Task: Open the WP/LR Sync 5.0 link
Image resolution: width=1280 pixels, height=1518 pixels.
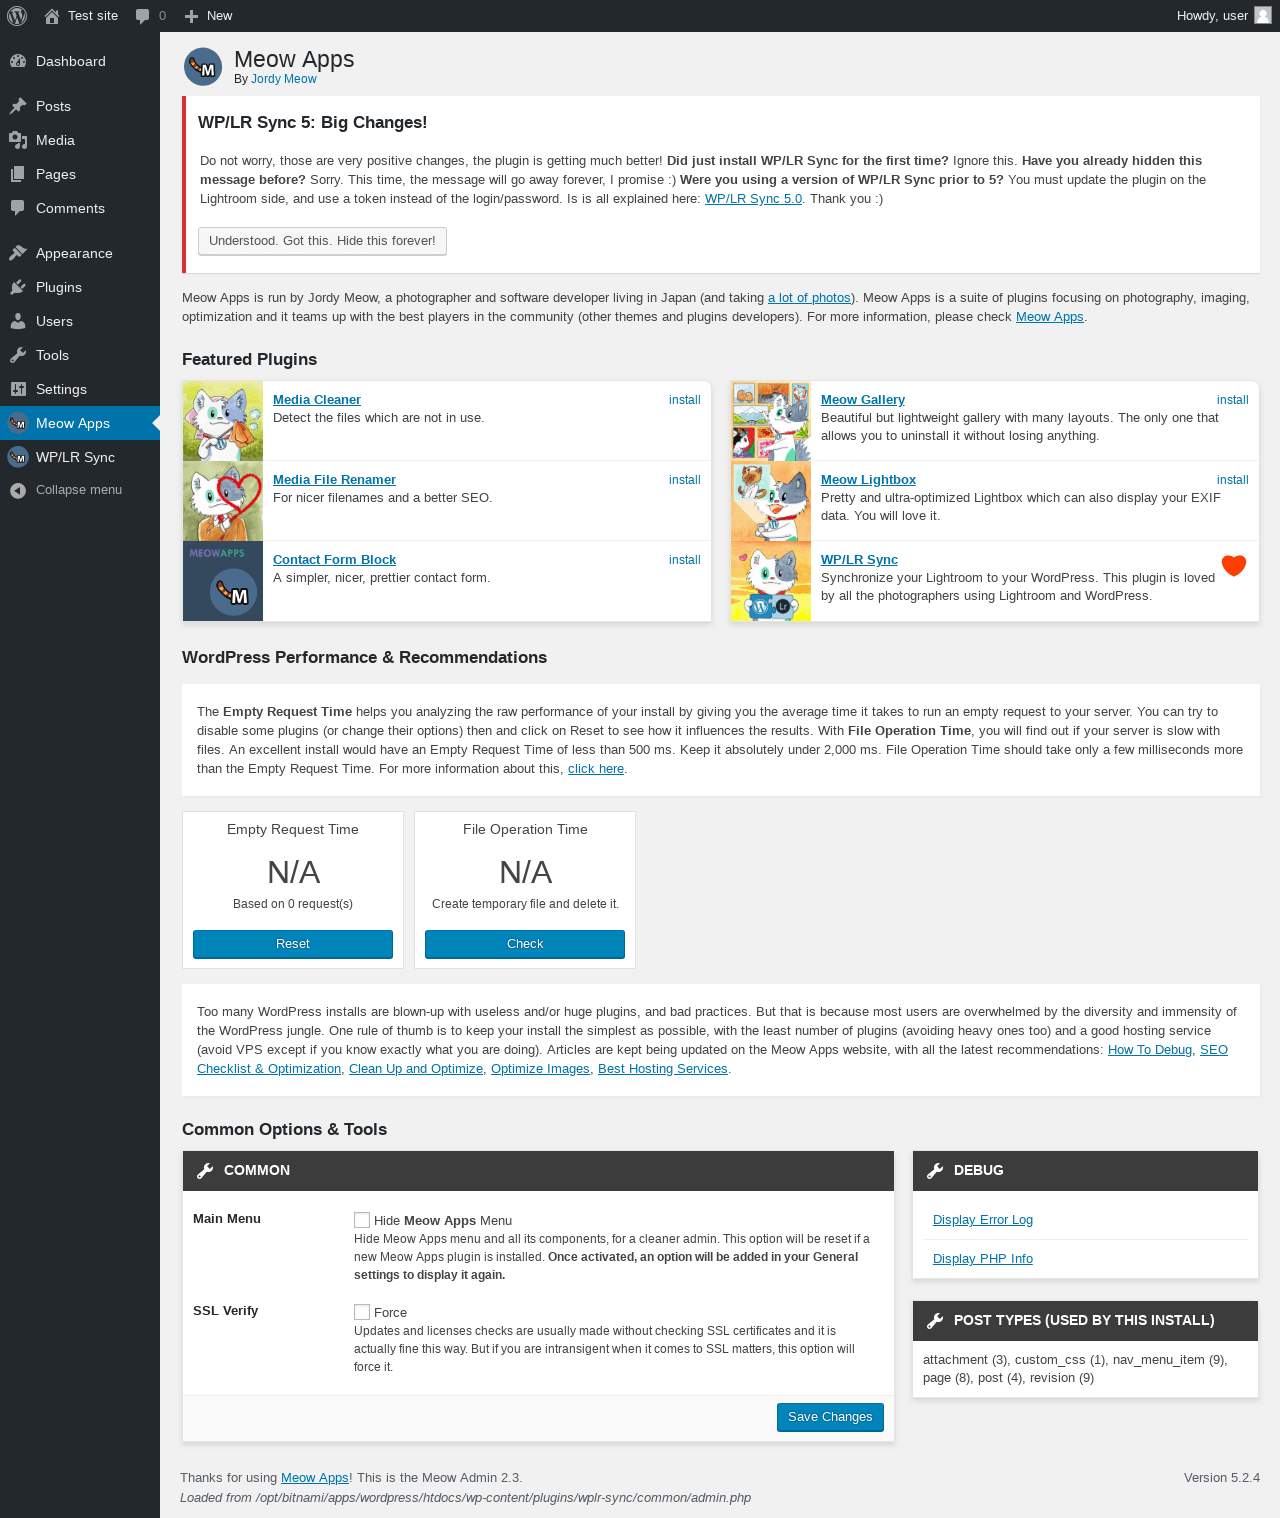Action: tap(753, 199)
